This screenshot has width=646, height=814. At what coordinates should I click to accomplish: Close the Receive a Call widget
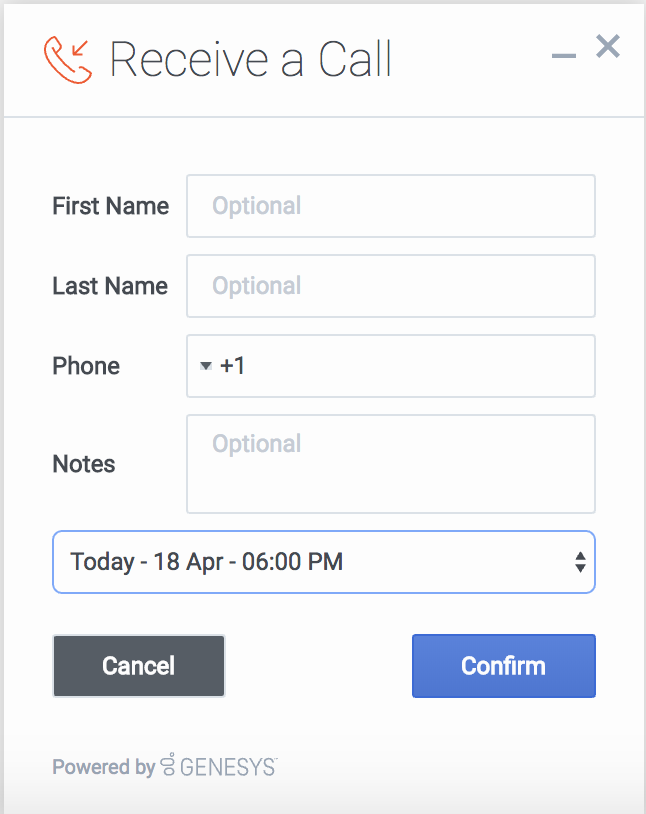(608, 46)
